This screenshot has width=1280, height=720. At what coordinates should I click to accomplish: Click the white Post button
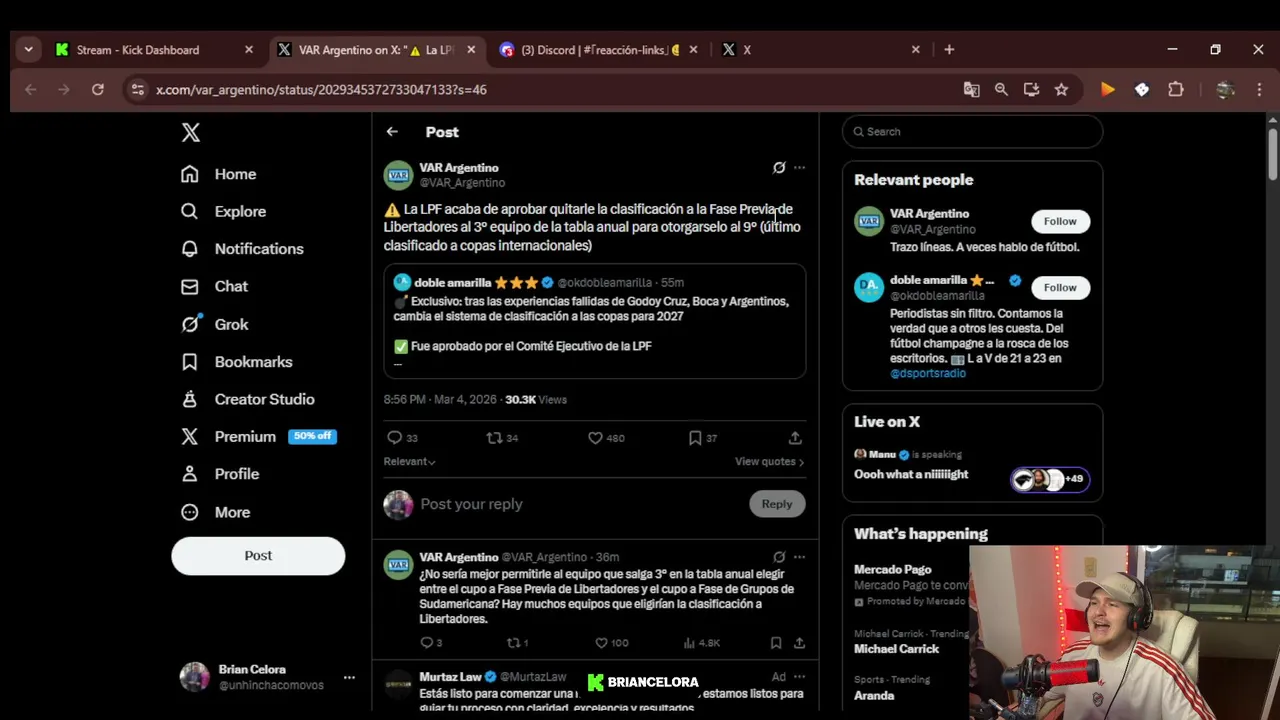(258, 556)
